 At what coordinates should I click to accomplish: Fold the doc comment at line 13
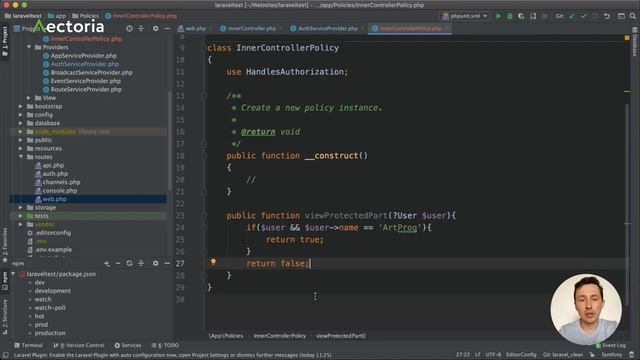[204, 96]
